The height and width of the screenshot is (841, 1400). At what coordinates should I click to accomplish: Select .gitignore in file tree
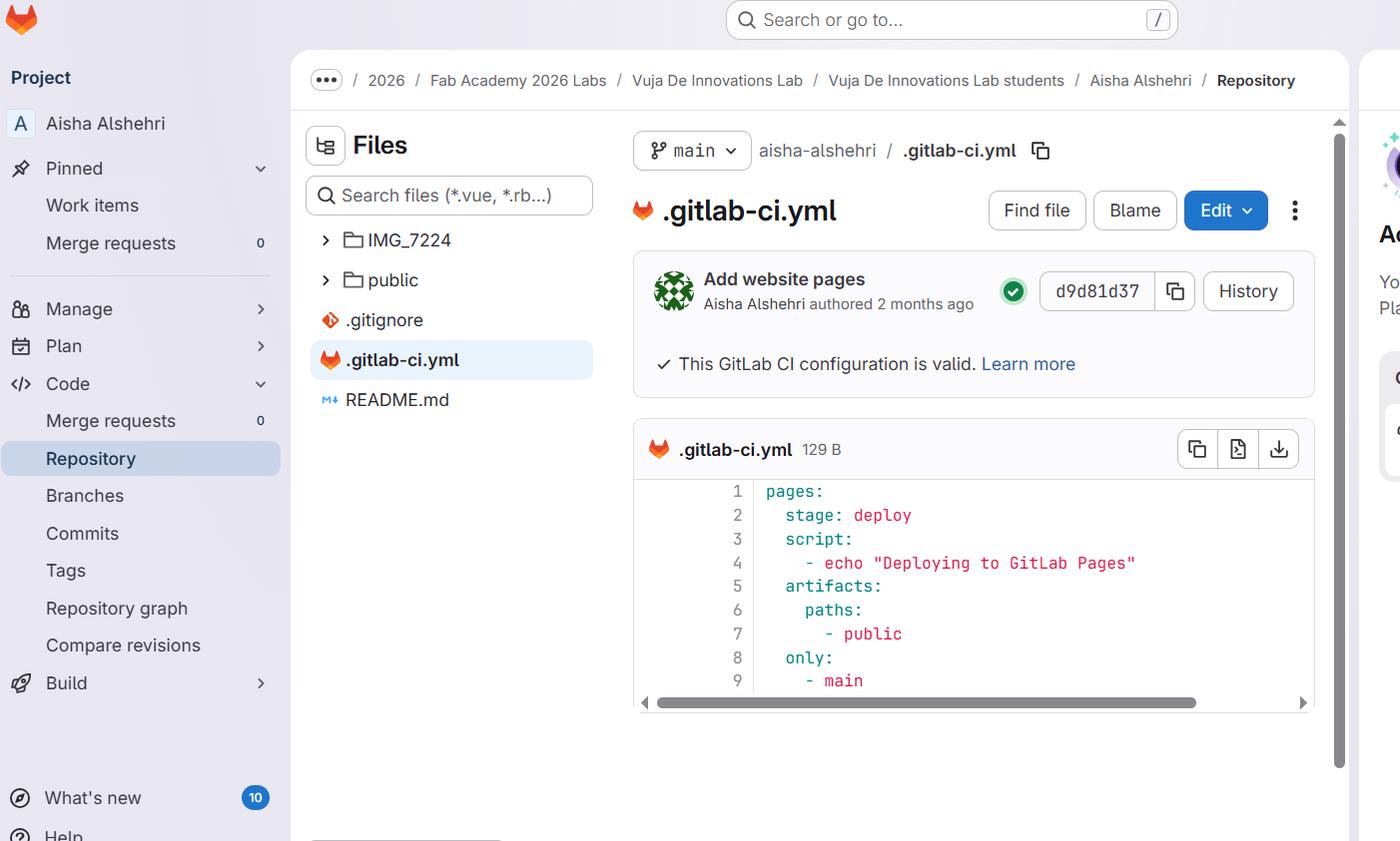[451, 320]
